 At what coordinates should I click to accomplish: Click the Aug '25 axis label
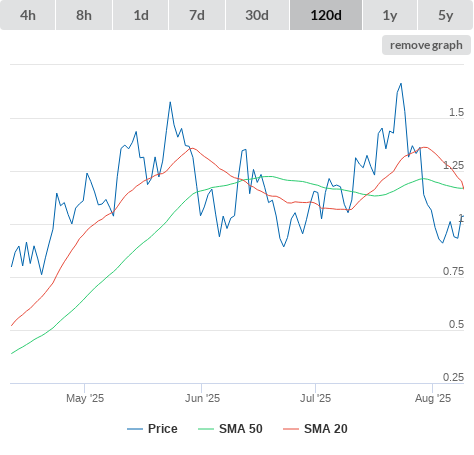[433, 398]
